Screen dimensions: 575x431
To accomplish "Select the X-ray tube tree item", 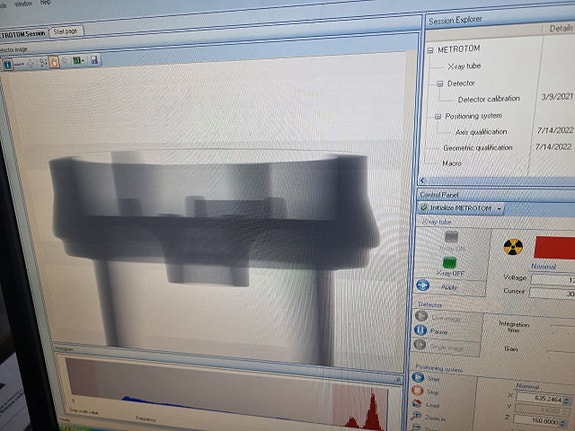I will (x=464, y=66).
